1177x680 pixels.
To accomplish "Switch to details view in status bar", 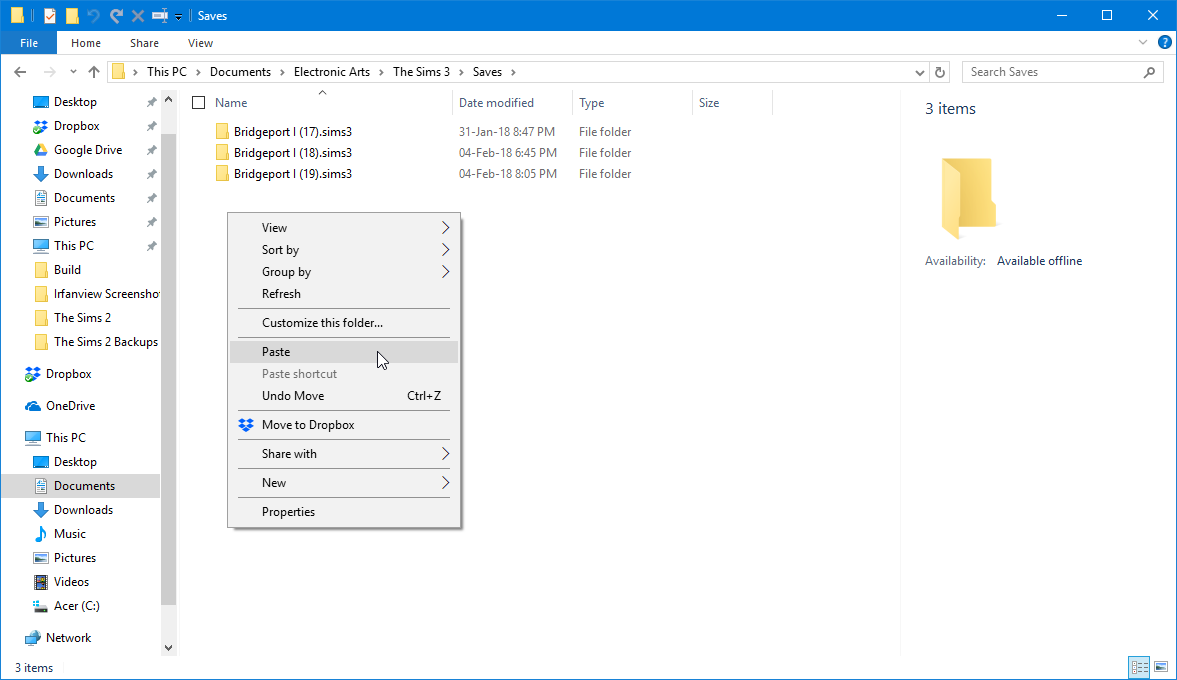I will coord(1139,666).
